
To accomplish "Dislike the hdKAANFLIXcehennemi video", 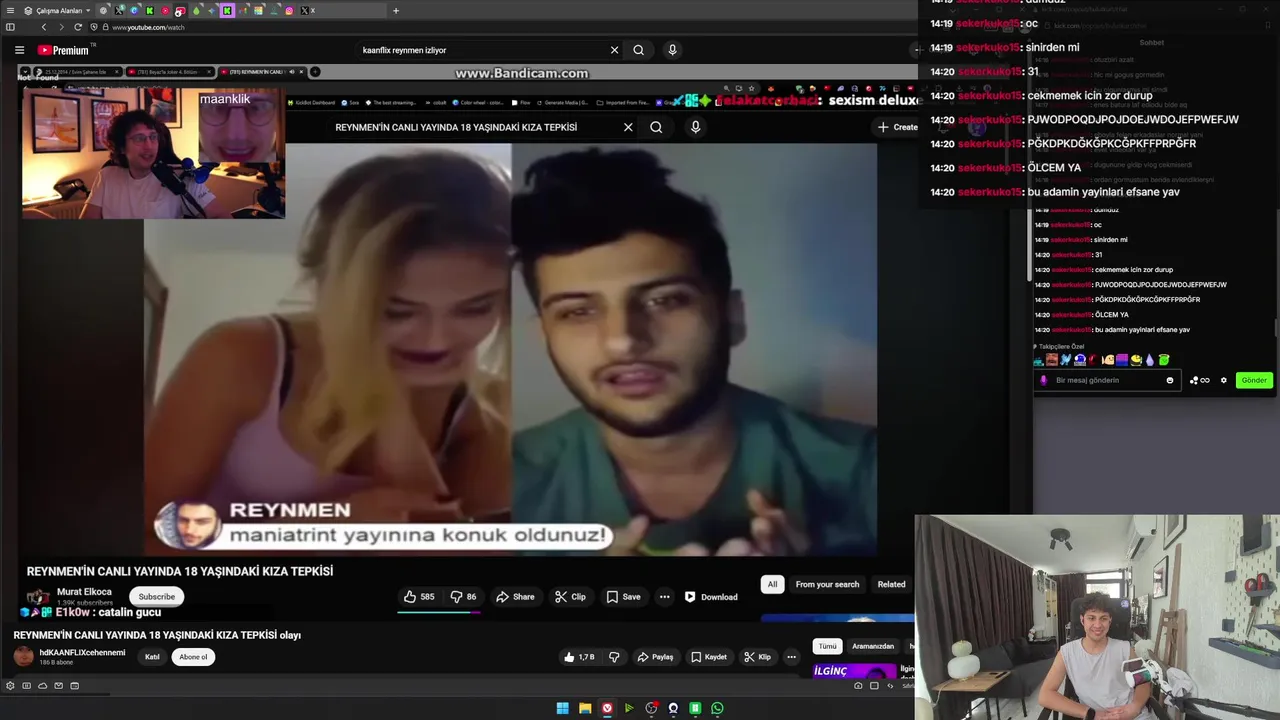I will [x=614, y=657].
